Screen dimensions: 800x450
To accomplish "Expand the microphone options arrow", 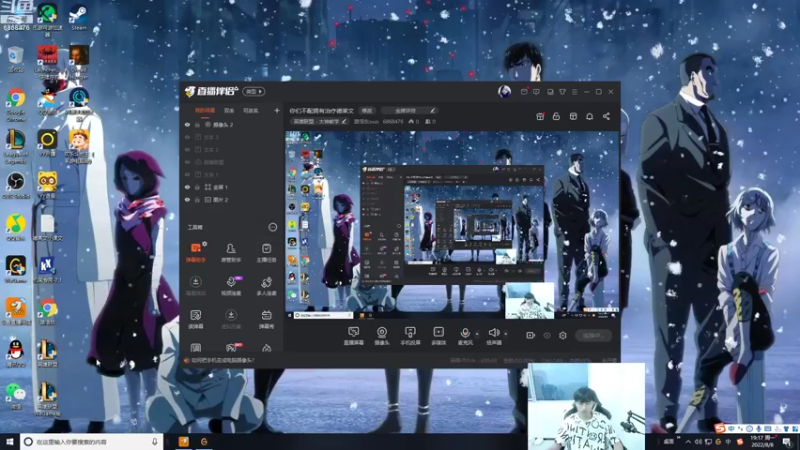I will click(x=477, y=334).
